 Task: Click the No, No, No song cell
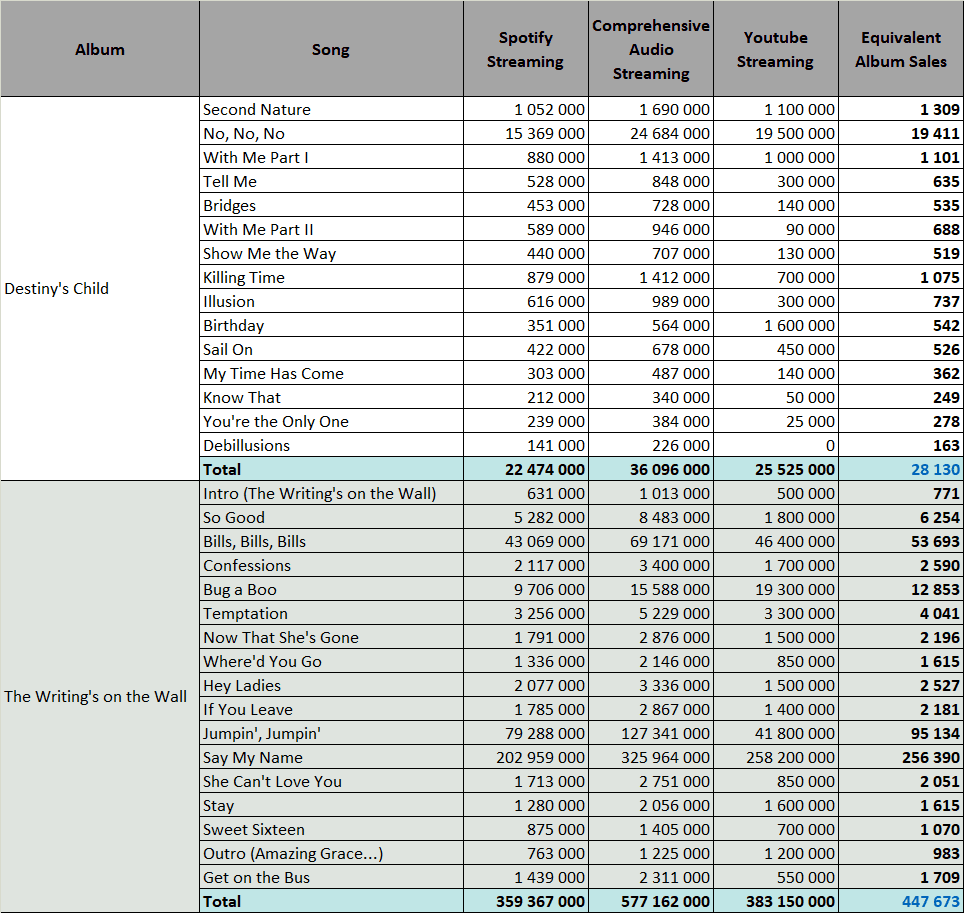point(331,133)
